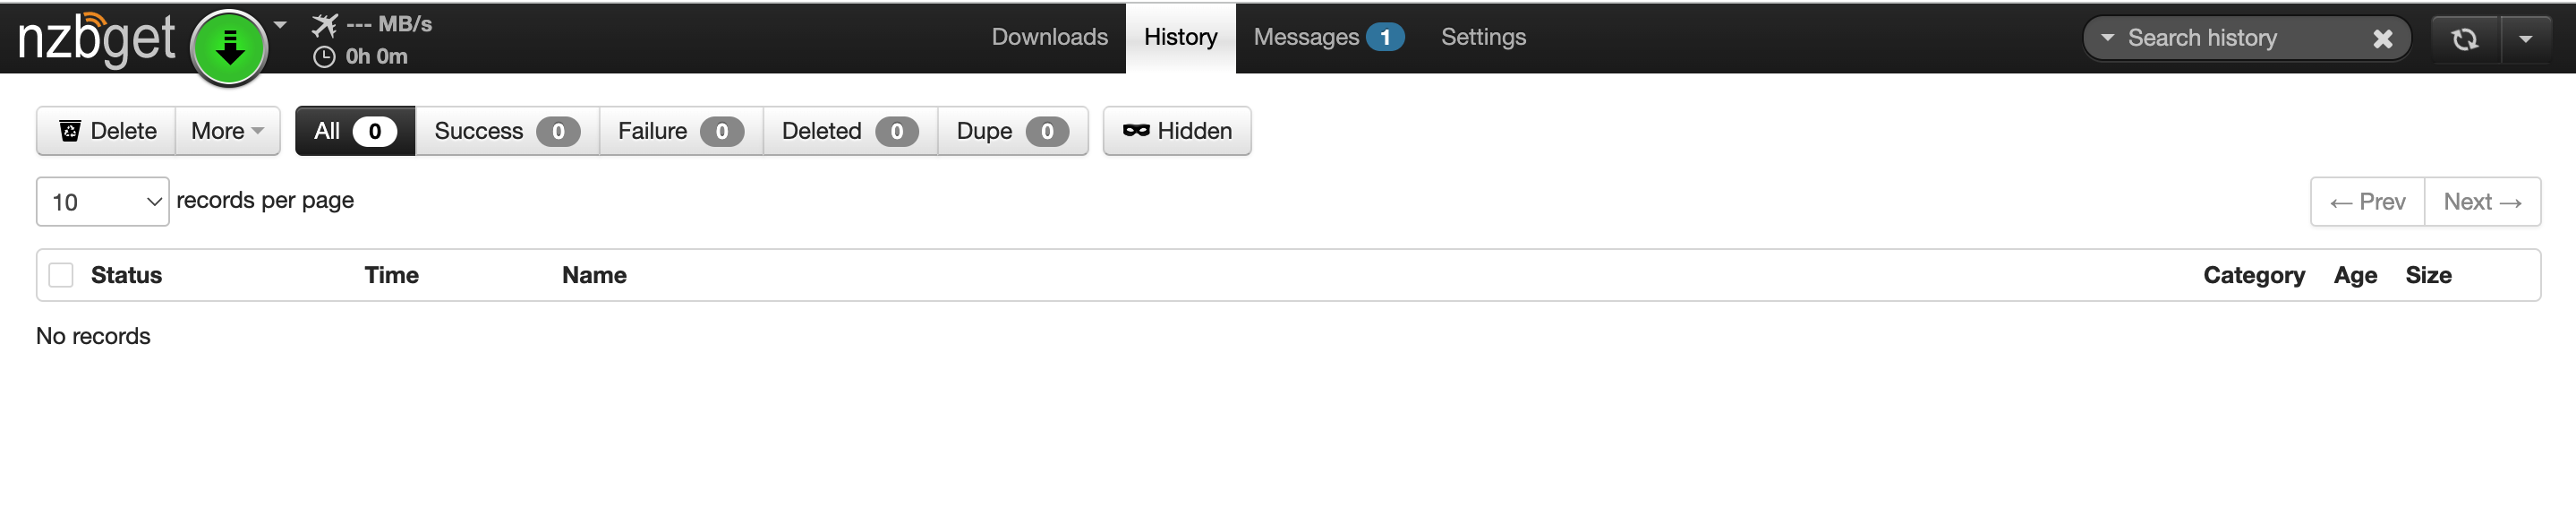Open the More dropdown
The image size is (2576, 525).
click(x=226, y=130)
